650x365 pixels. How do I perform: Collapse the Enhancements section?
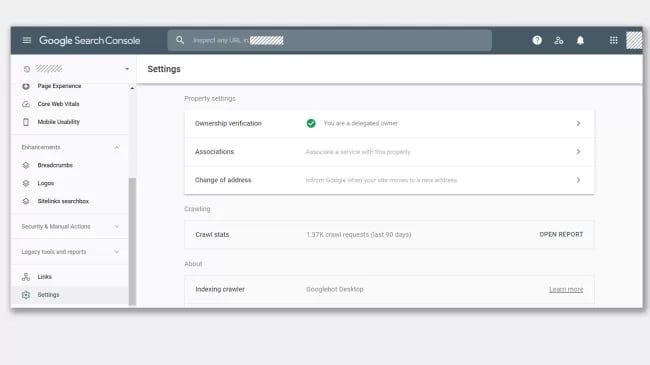point(116,147)
